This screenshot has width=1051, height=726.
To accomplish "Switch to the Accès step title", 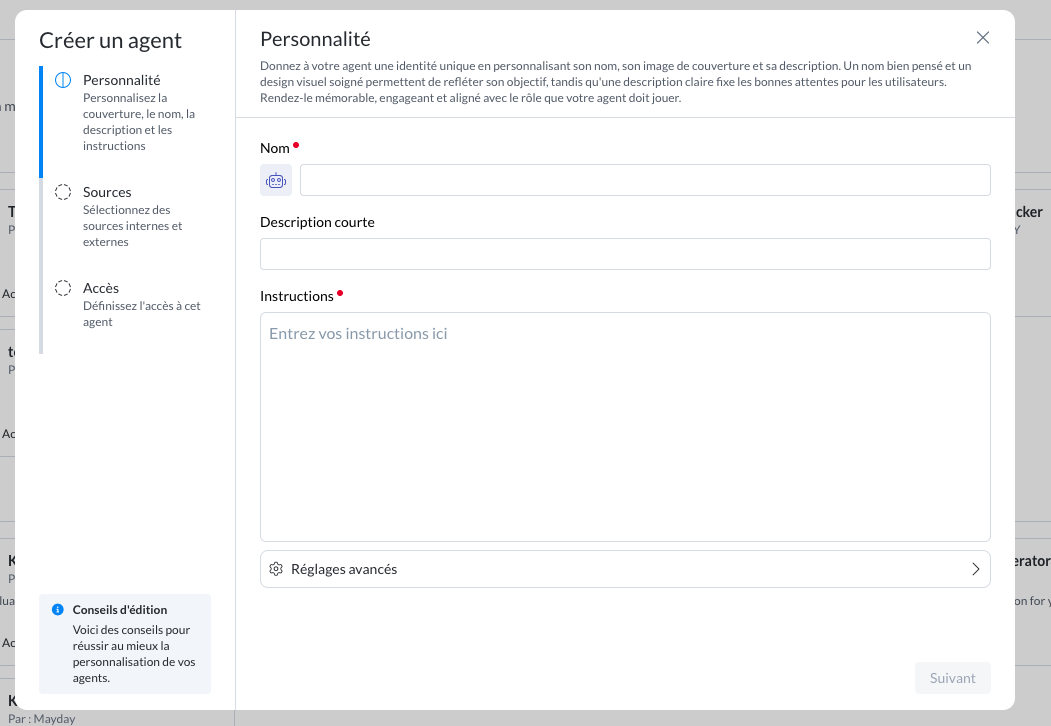I will point(101,288).
